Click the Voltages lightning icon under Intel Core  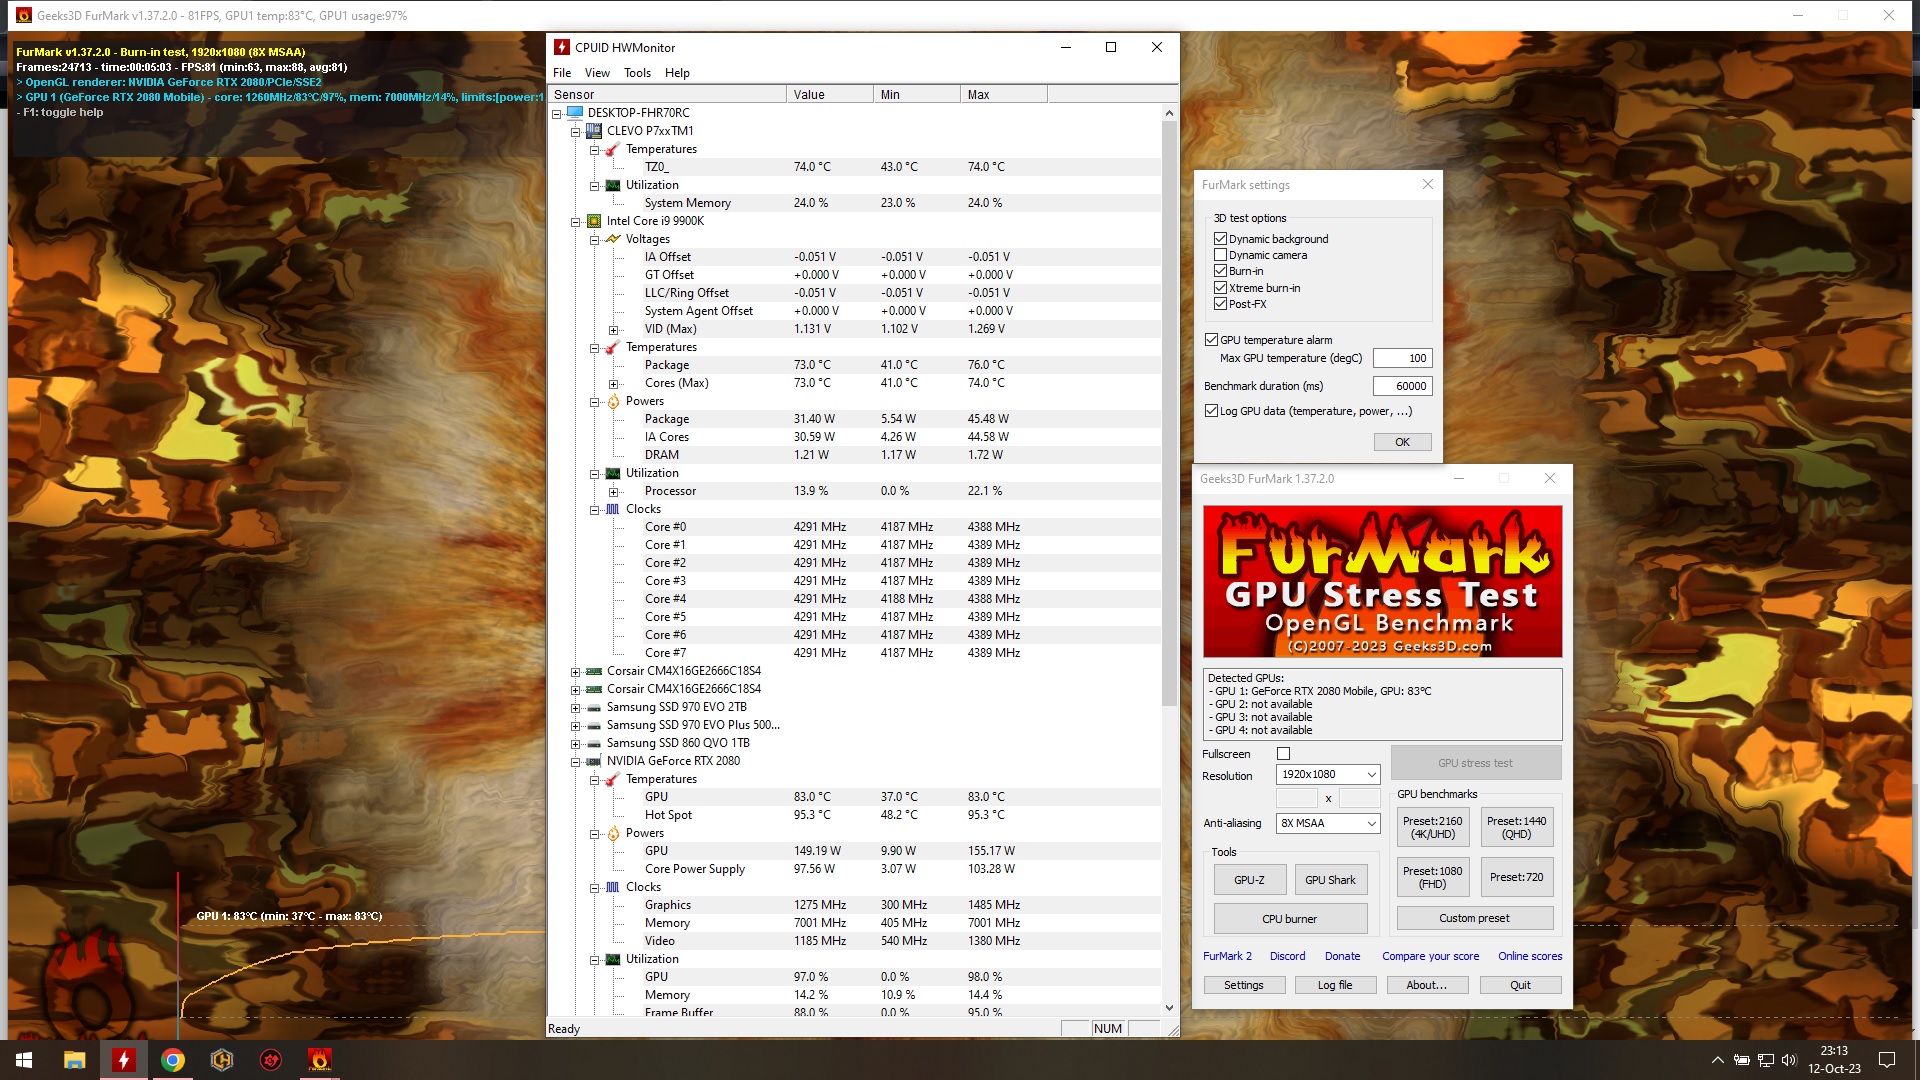tap(613, 239)
